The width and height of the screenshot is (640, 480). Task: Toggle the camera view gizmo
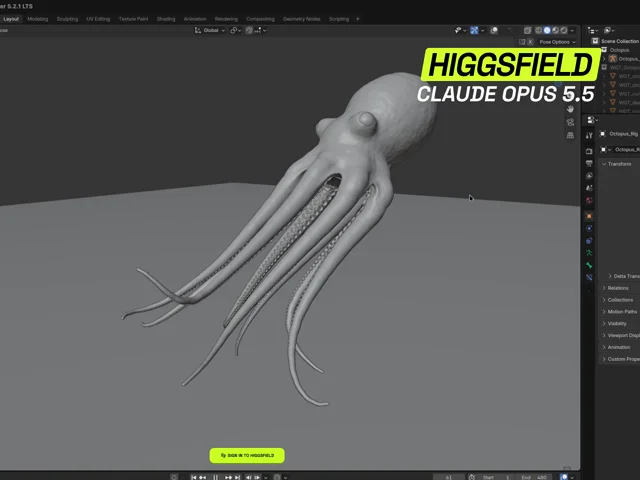click(x=570, y=122)
